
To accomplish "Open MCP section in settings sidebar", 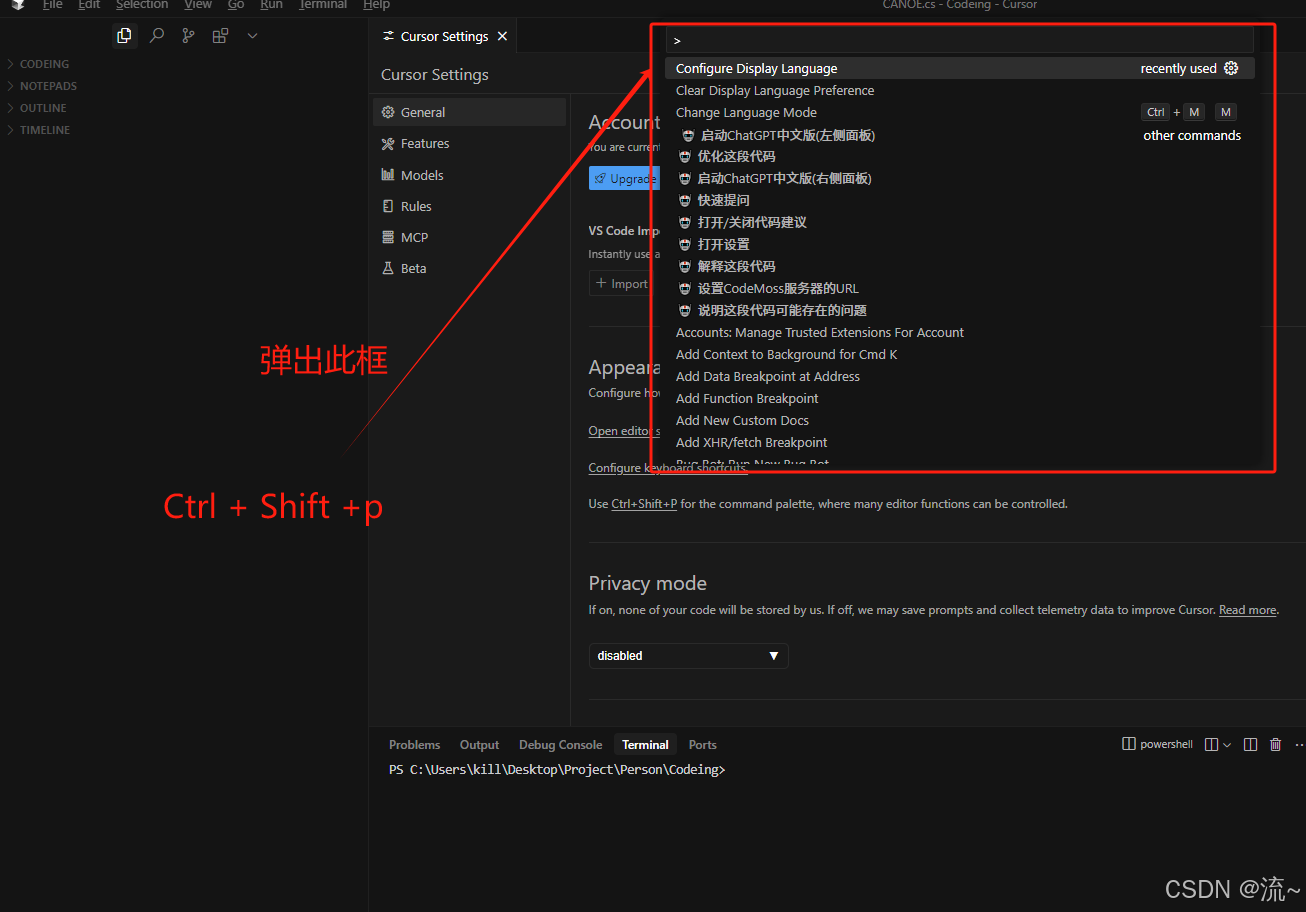I will coord(470,237).
